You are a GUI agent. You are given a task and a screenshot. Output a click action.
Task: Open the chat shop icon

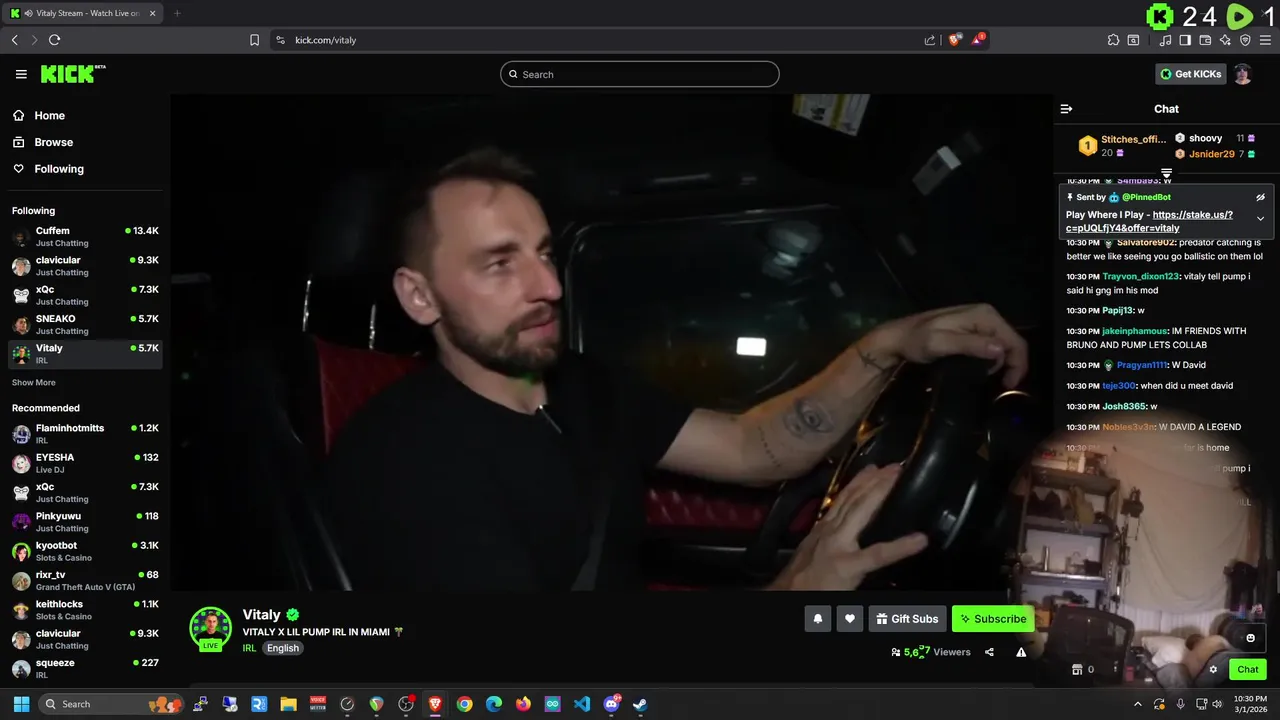coord(1077,670)
